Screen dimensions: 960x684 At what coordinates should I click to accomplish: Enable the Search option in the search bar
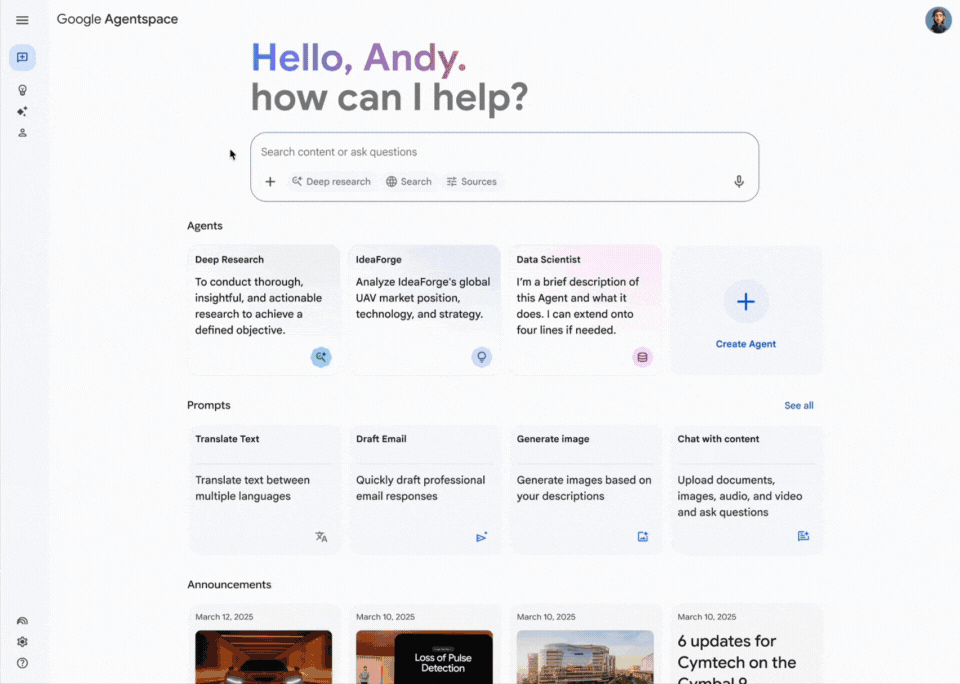(x=408, y=181)
